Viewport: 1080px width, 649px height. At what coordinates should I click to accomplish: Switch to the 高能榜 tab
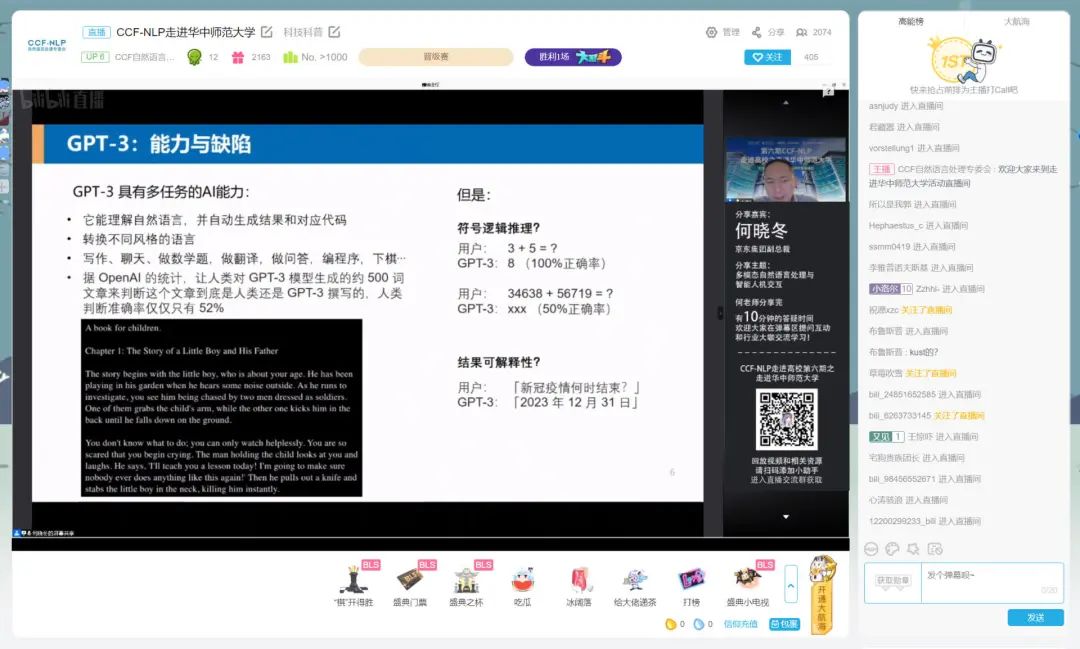click(911, 21)
